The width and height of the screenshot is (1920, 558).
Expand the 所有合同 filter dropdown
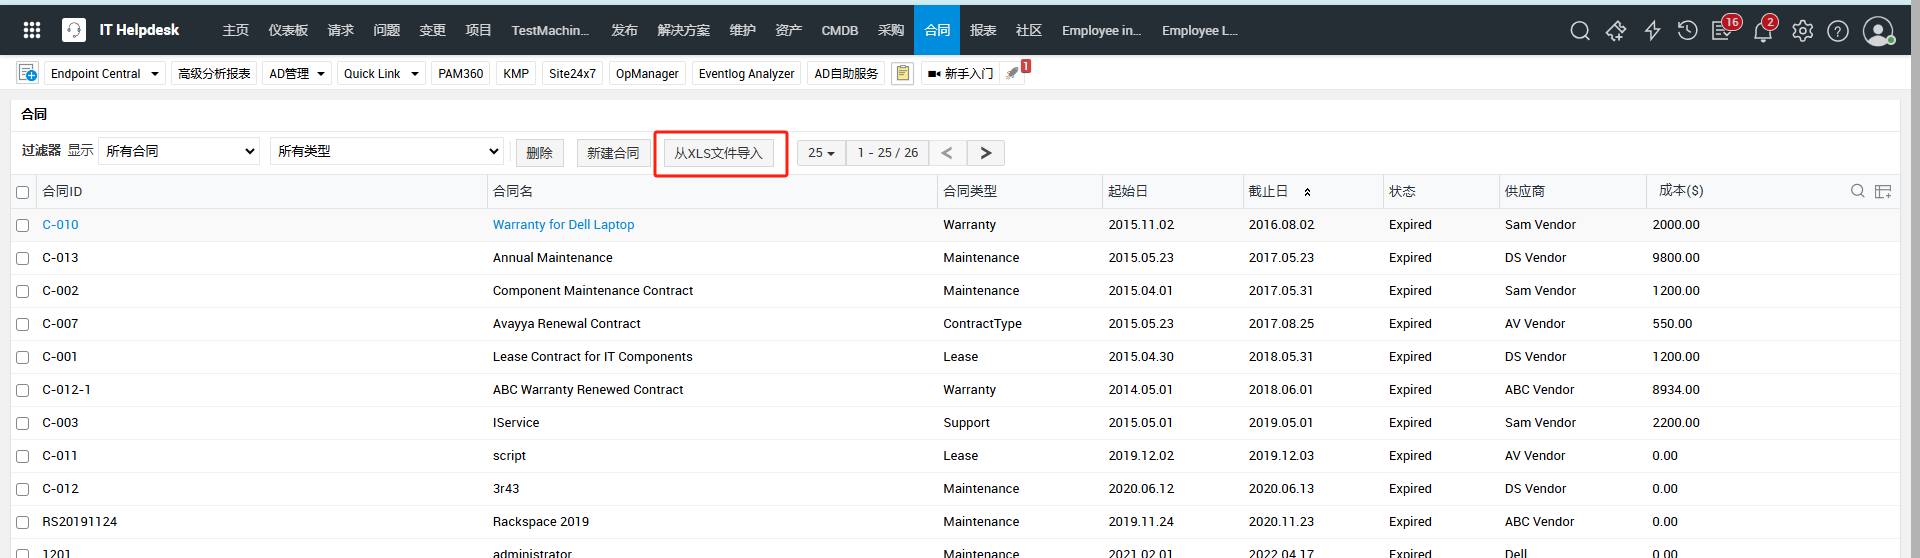click(x=179, y=151)
